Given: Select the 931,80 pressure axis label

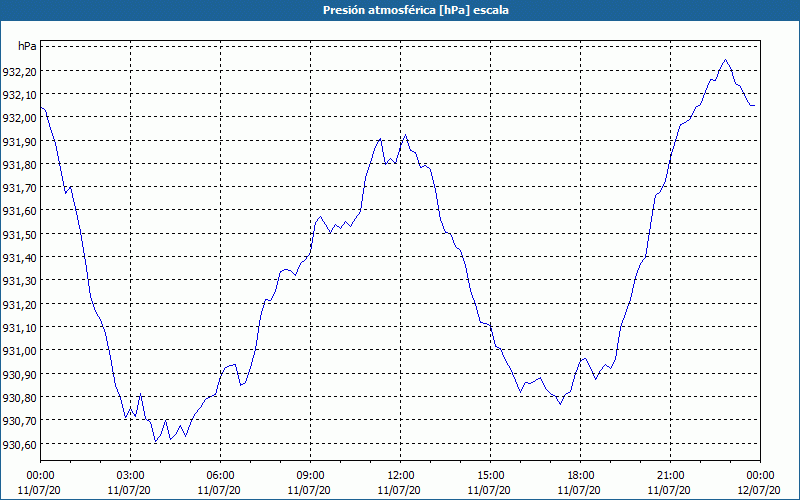Looking at the screenshot, I should [x=20, y=165].
